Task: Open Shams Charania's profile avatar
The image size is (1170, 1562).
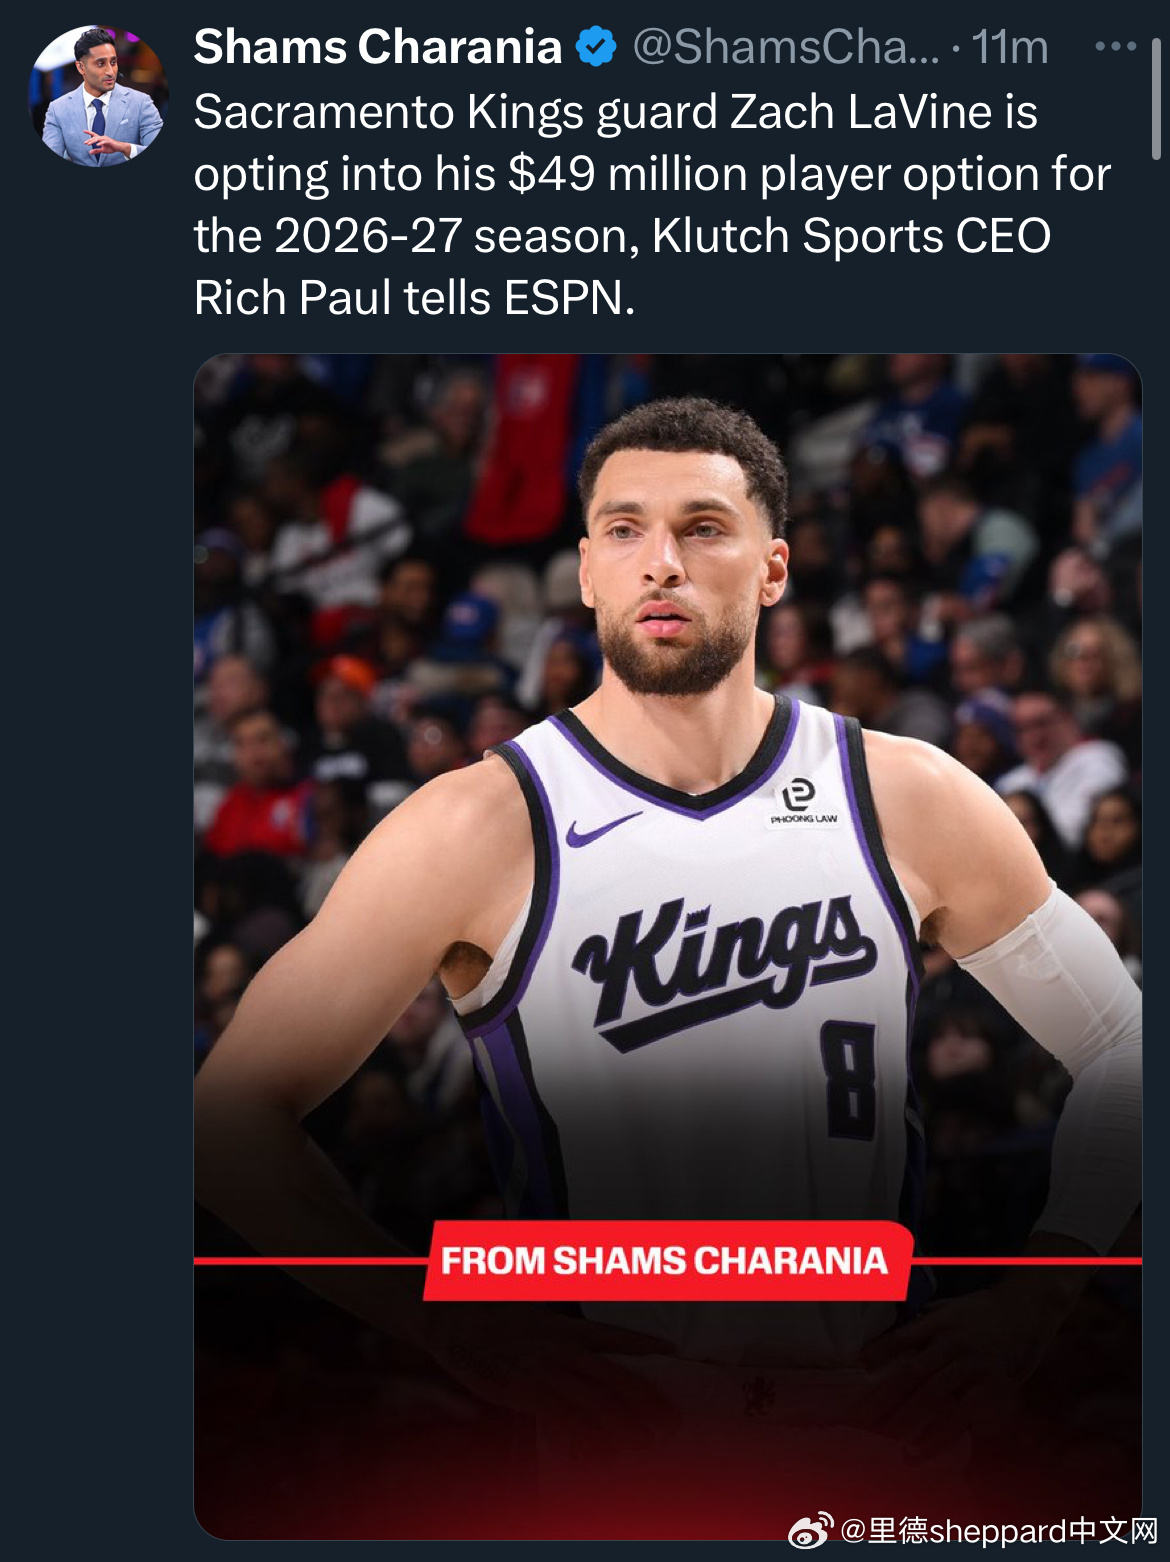Action: (98, 96)
